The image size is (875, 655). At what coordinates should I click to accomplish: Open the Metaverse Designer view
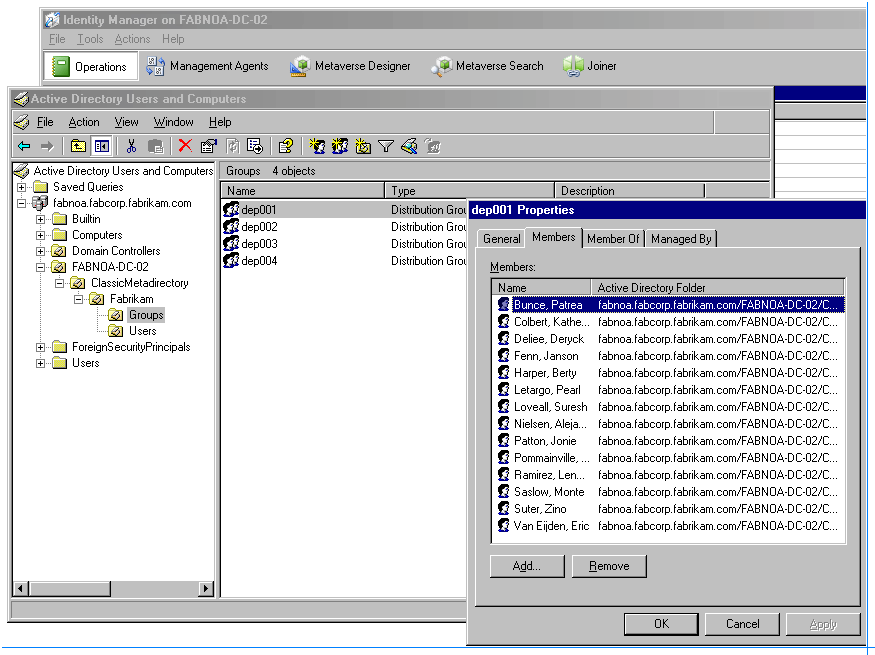click(351, 66)
